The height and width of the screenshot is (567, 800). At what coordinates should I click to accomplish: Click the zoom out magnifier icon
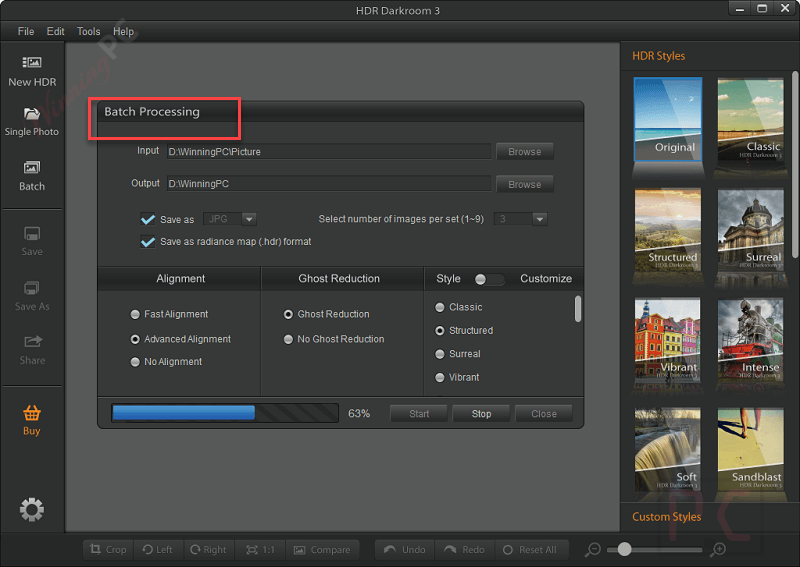pos(593,550)
